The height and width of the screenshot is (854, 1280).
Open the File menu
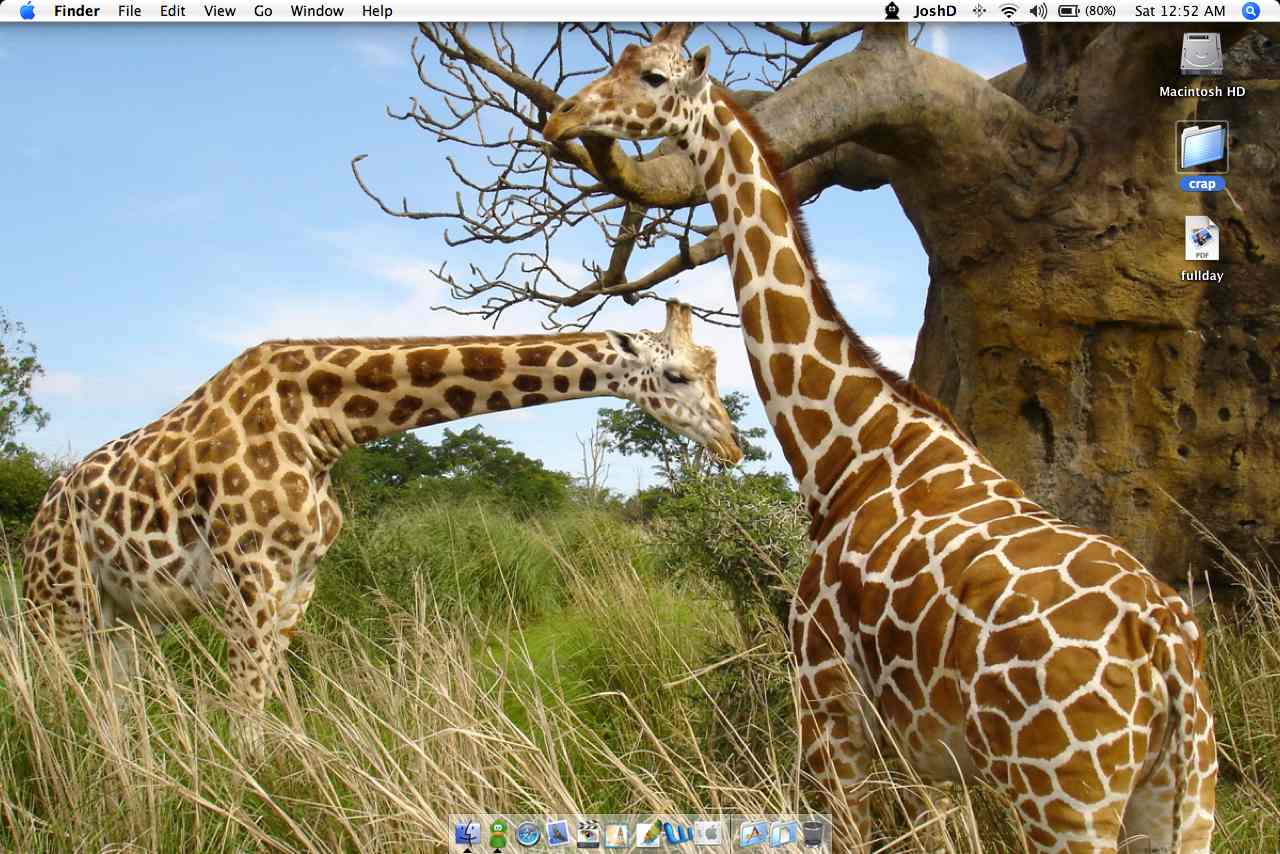pos(129,11)
